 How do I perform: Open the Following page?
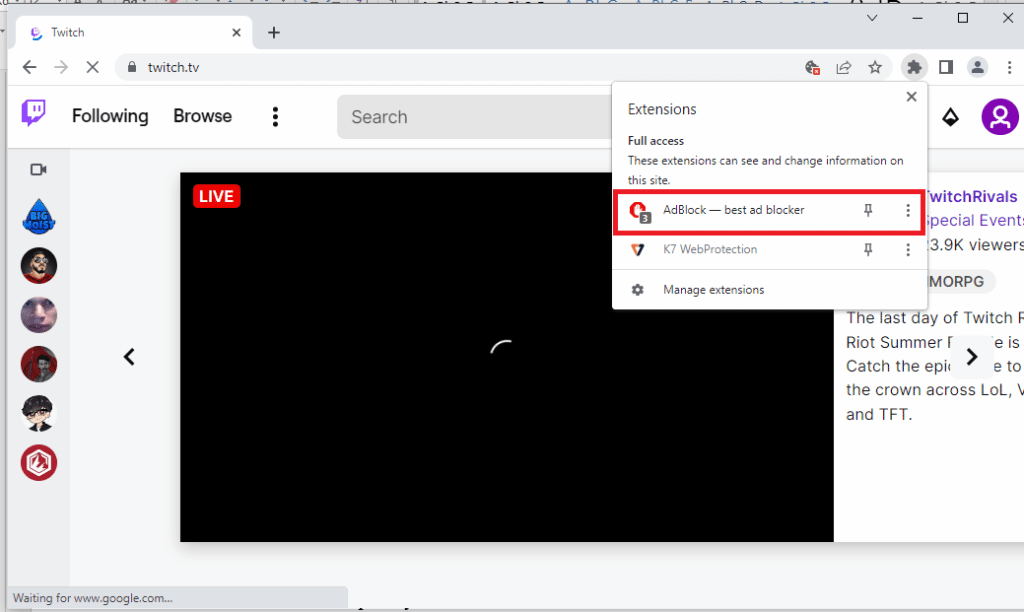pyautogui.click(x=110, y=116)
